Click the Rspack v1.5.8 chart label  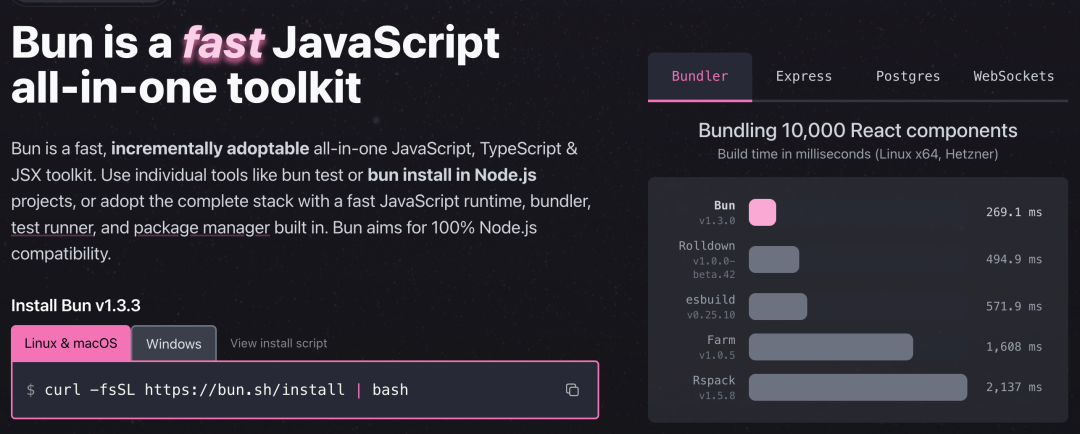[x=714, y=387]
